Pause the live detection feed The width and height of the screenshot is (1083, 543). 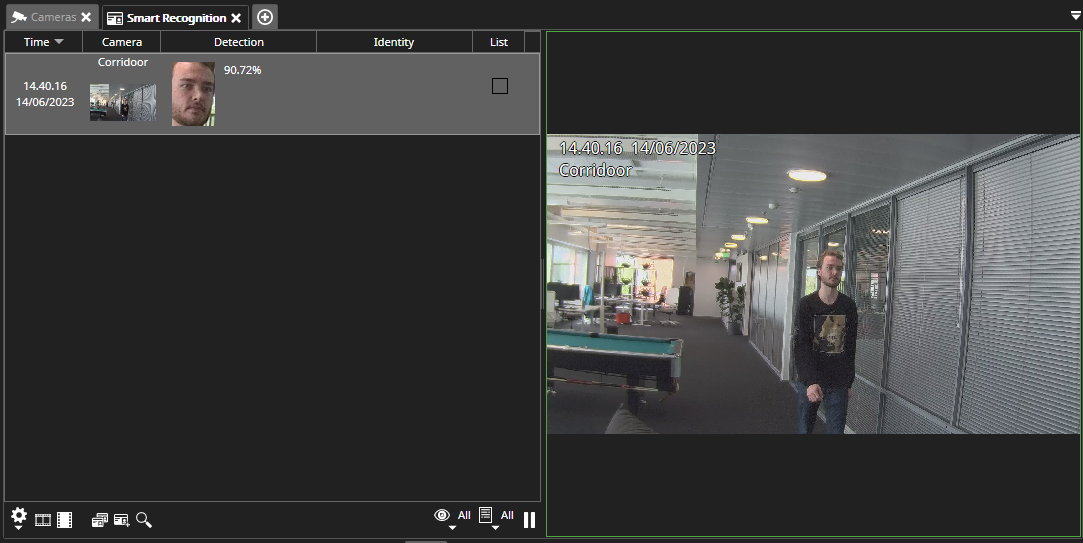pos(530,520)
